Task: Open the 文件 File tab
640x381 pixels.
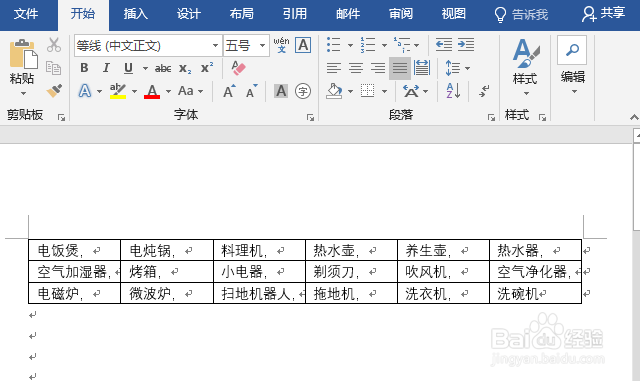Action: click(x=26, y=14)
